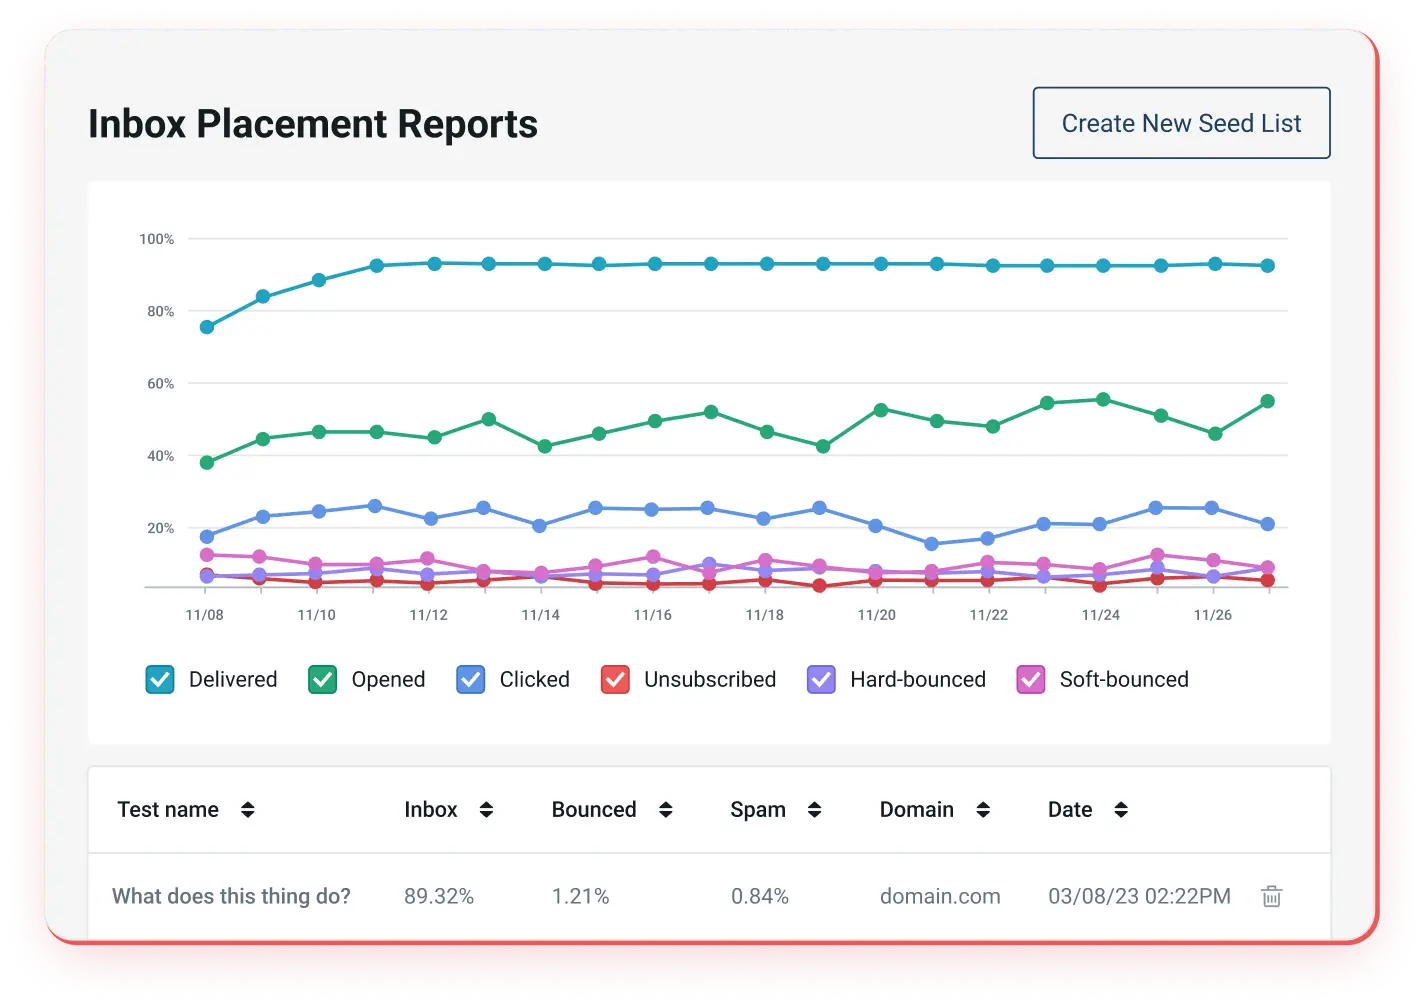
Task: Open the "What does this thing do?" test report
Action: (x=231, y=896)
